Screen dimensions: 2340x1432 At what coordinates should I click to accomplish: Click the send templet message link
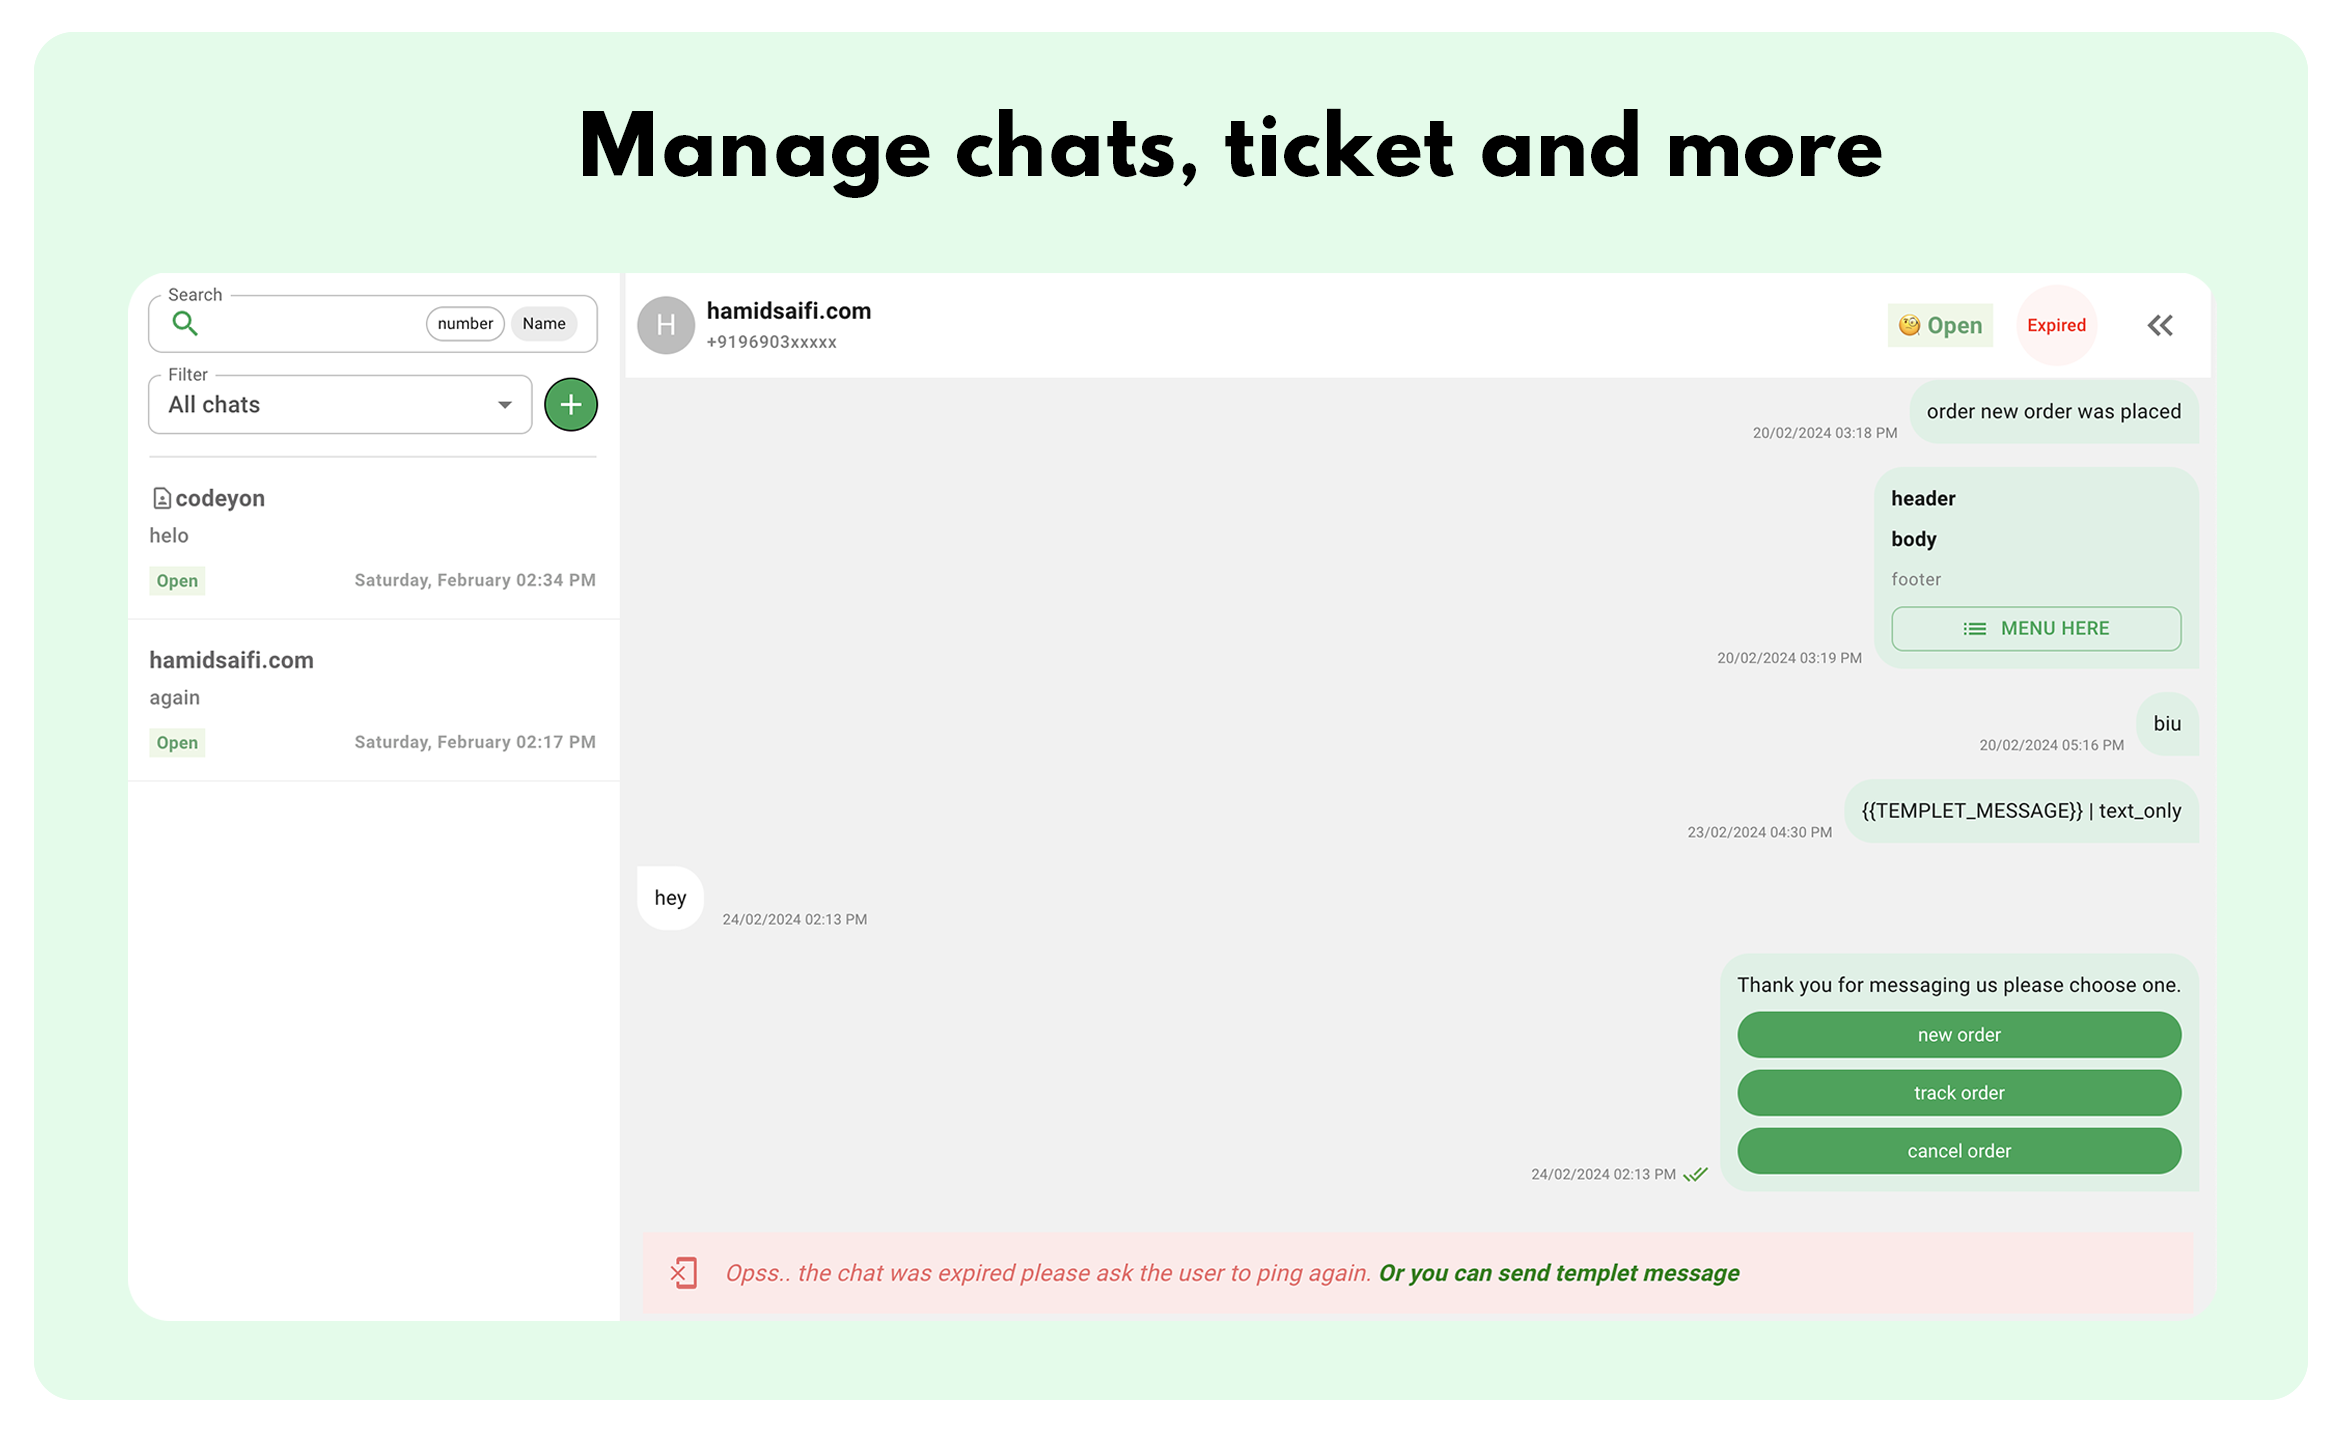point(1557,1273)
